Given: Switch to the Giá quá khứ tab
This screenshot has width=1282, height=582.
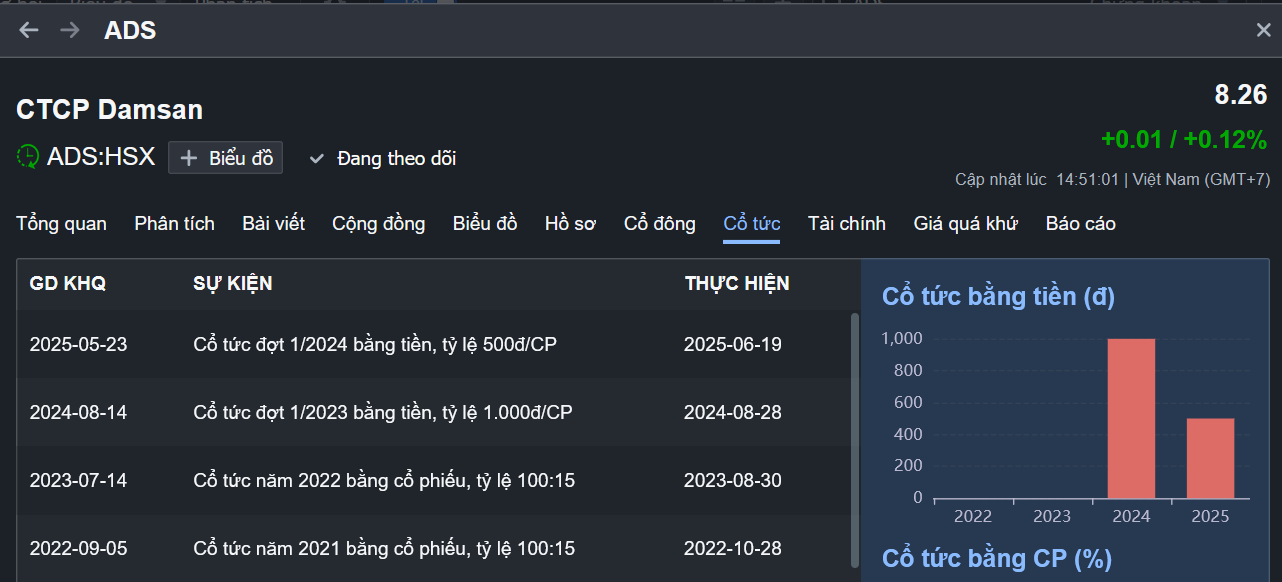Looking at the screenshot, I should click(965, 223).
